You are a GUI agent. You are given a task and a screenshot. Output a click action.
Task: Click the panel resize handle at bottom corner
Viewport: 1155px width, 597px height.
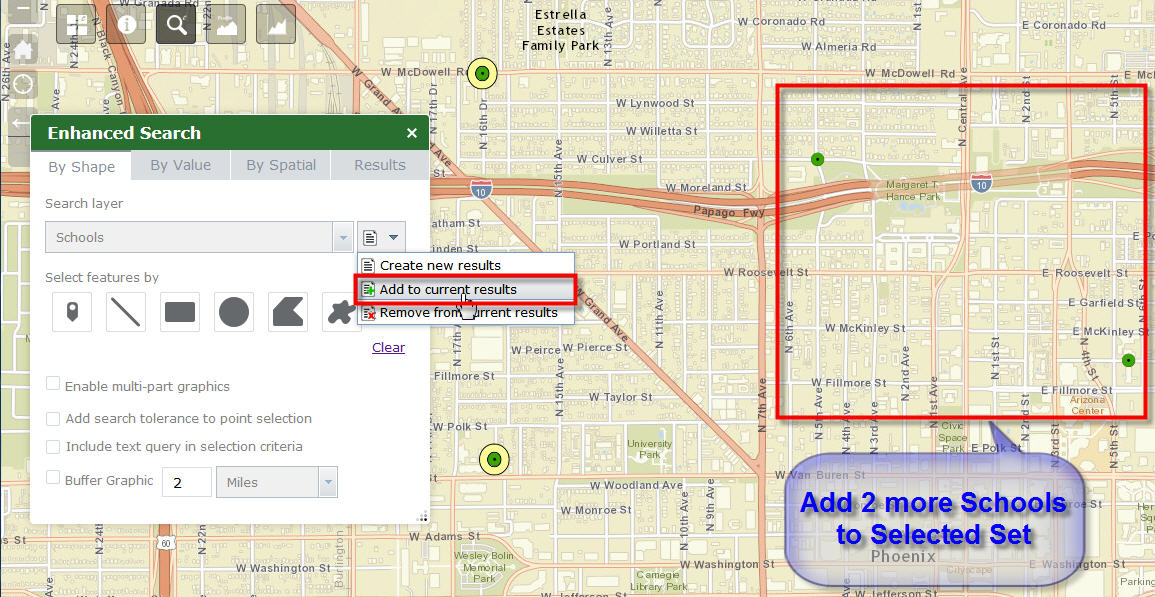tap(422, 517)
